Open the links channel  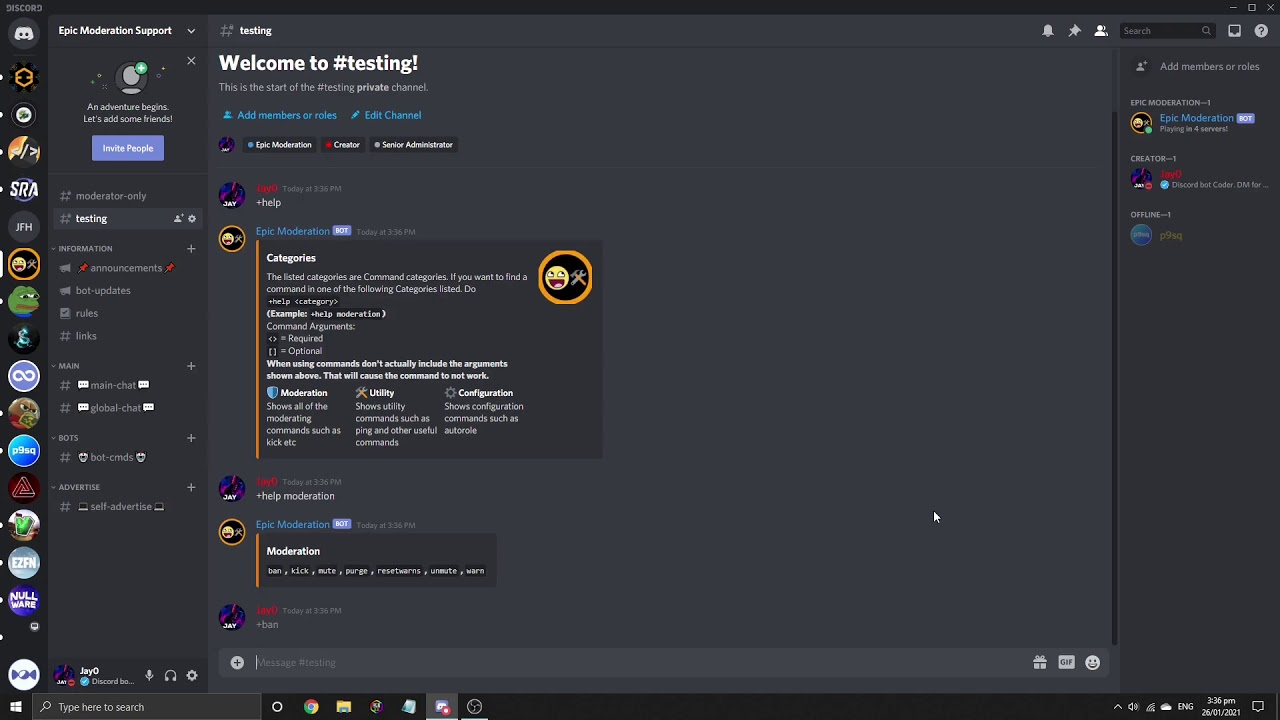tap(128, 336)
